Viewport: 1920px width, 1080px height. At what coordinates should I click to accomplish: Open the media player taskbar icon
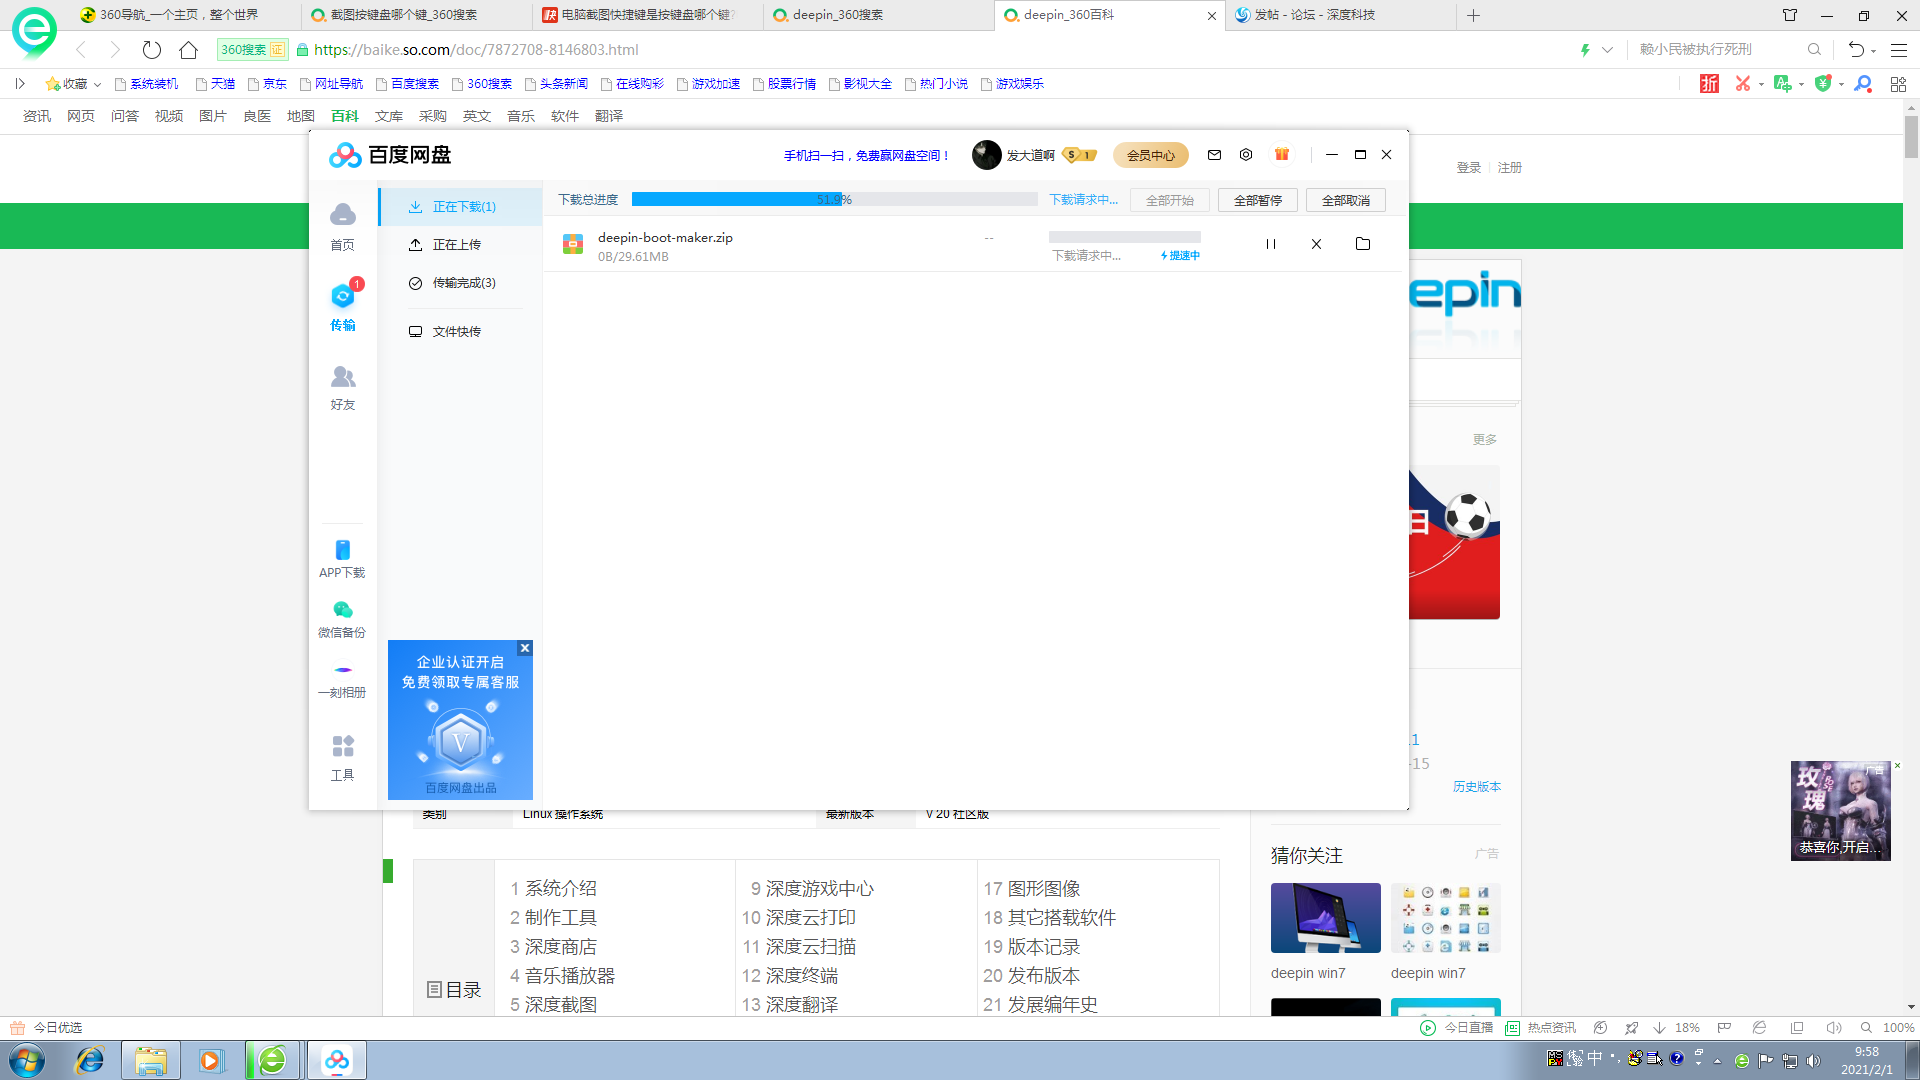(x=211, y=1060)
